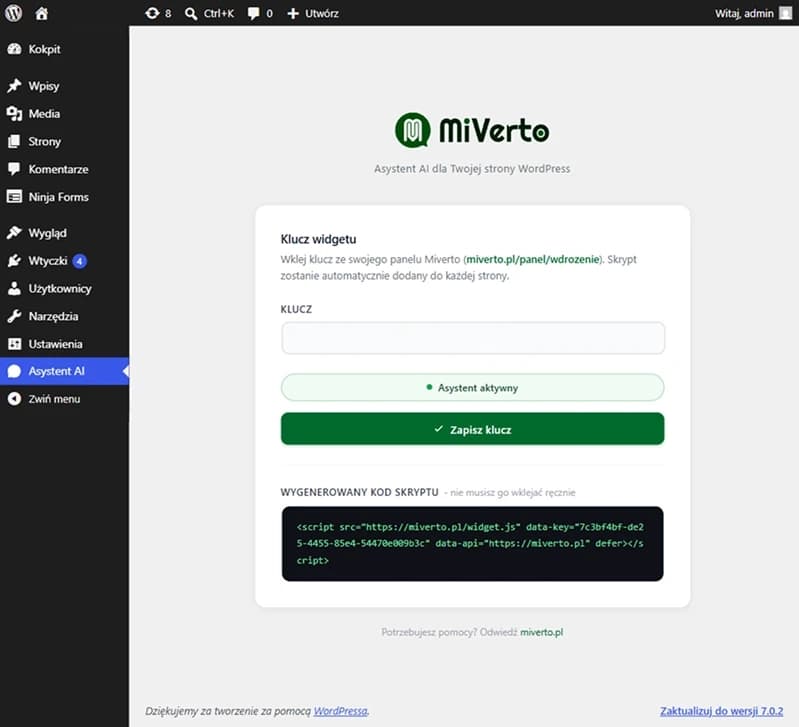Click the checkmark icon on Zapisz klucz
Viewport: 799px width, 727px height.
439,429
